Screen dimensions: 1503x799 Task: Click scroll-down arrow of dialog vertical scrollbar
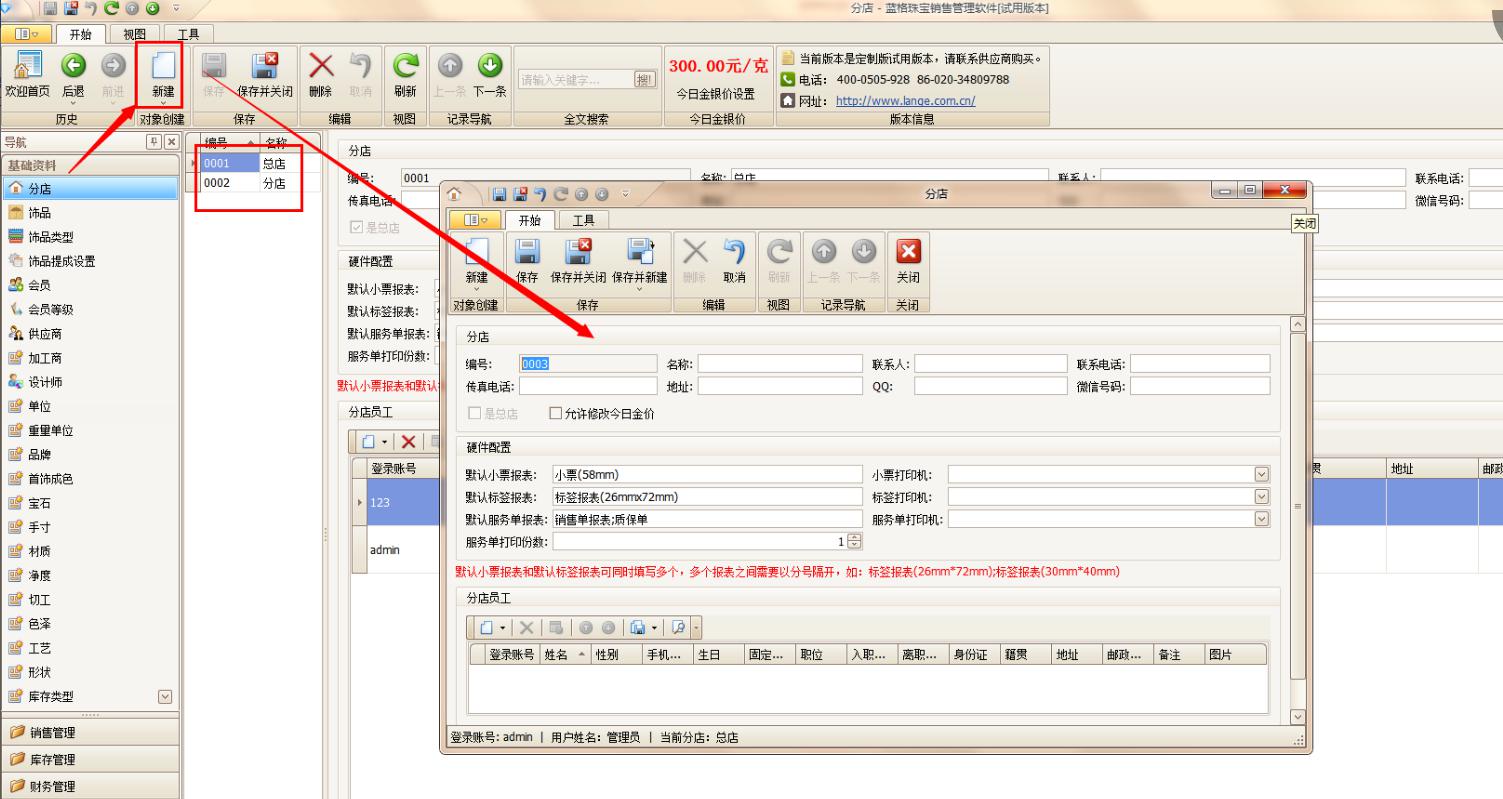(1298, 717)
